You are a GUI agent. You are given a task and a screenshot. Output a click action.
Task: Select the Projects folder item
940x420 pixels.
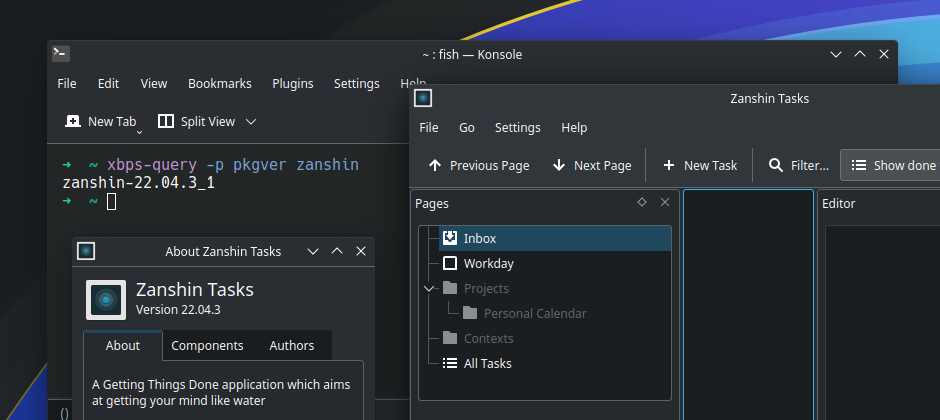486,289
